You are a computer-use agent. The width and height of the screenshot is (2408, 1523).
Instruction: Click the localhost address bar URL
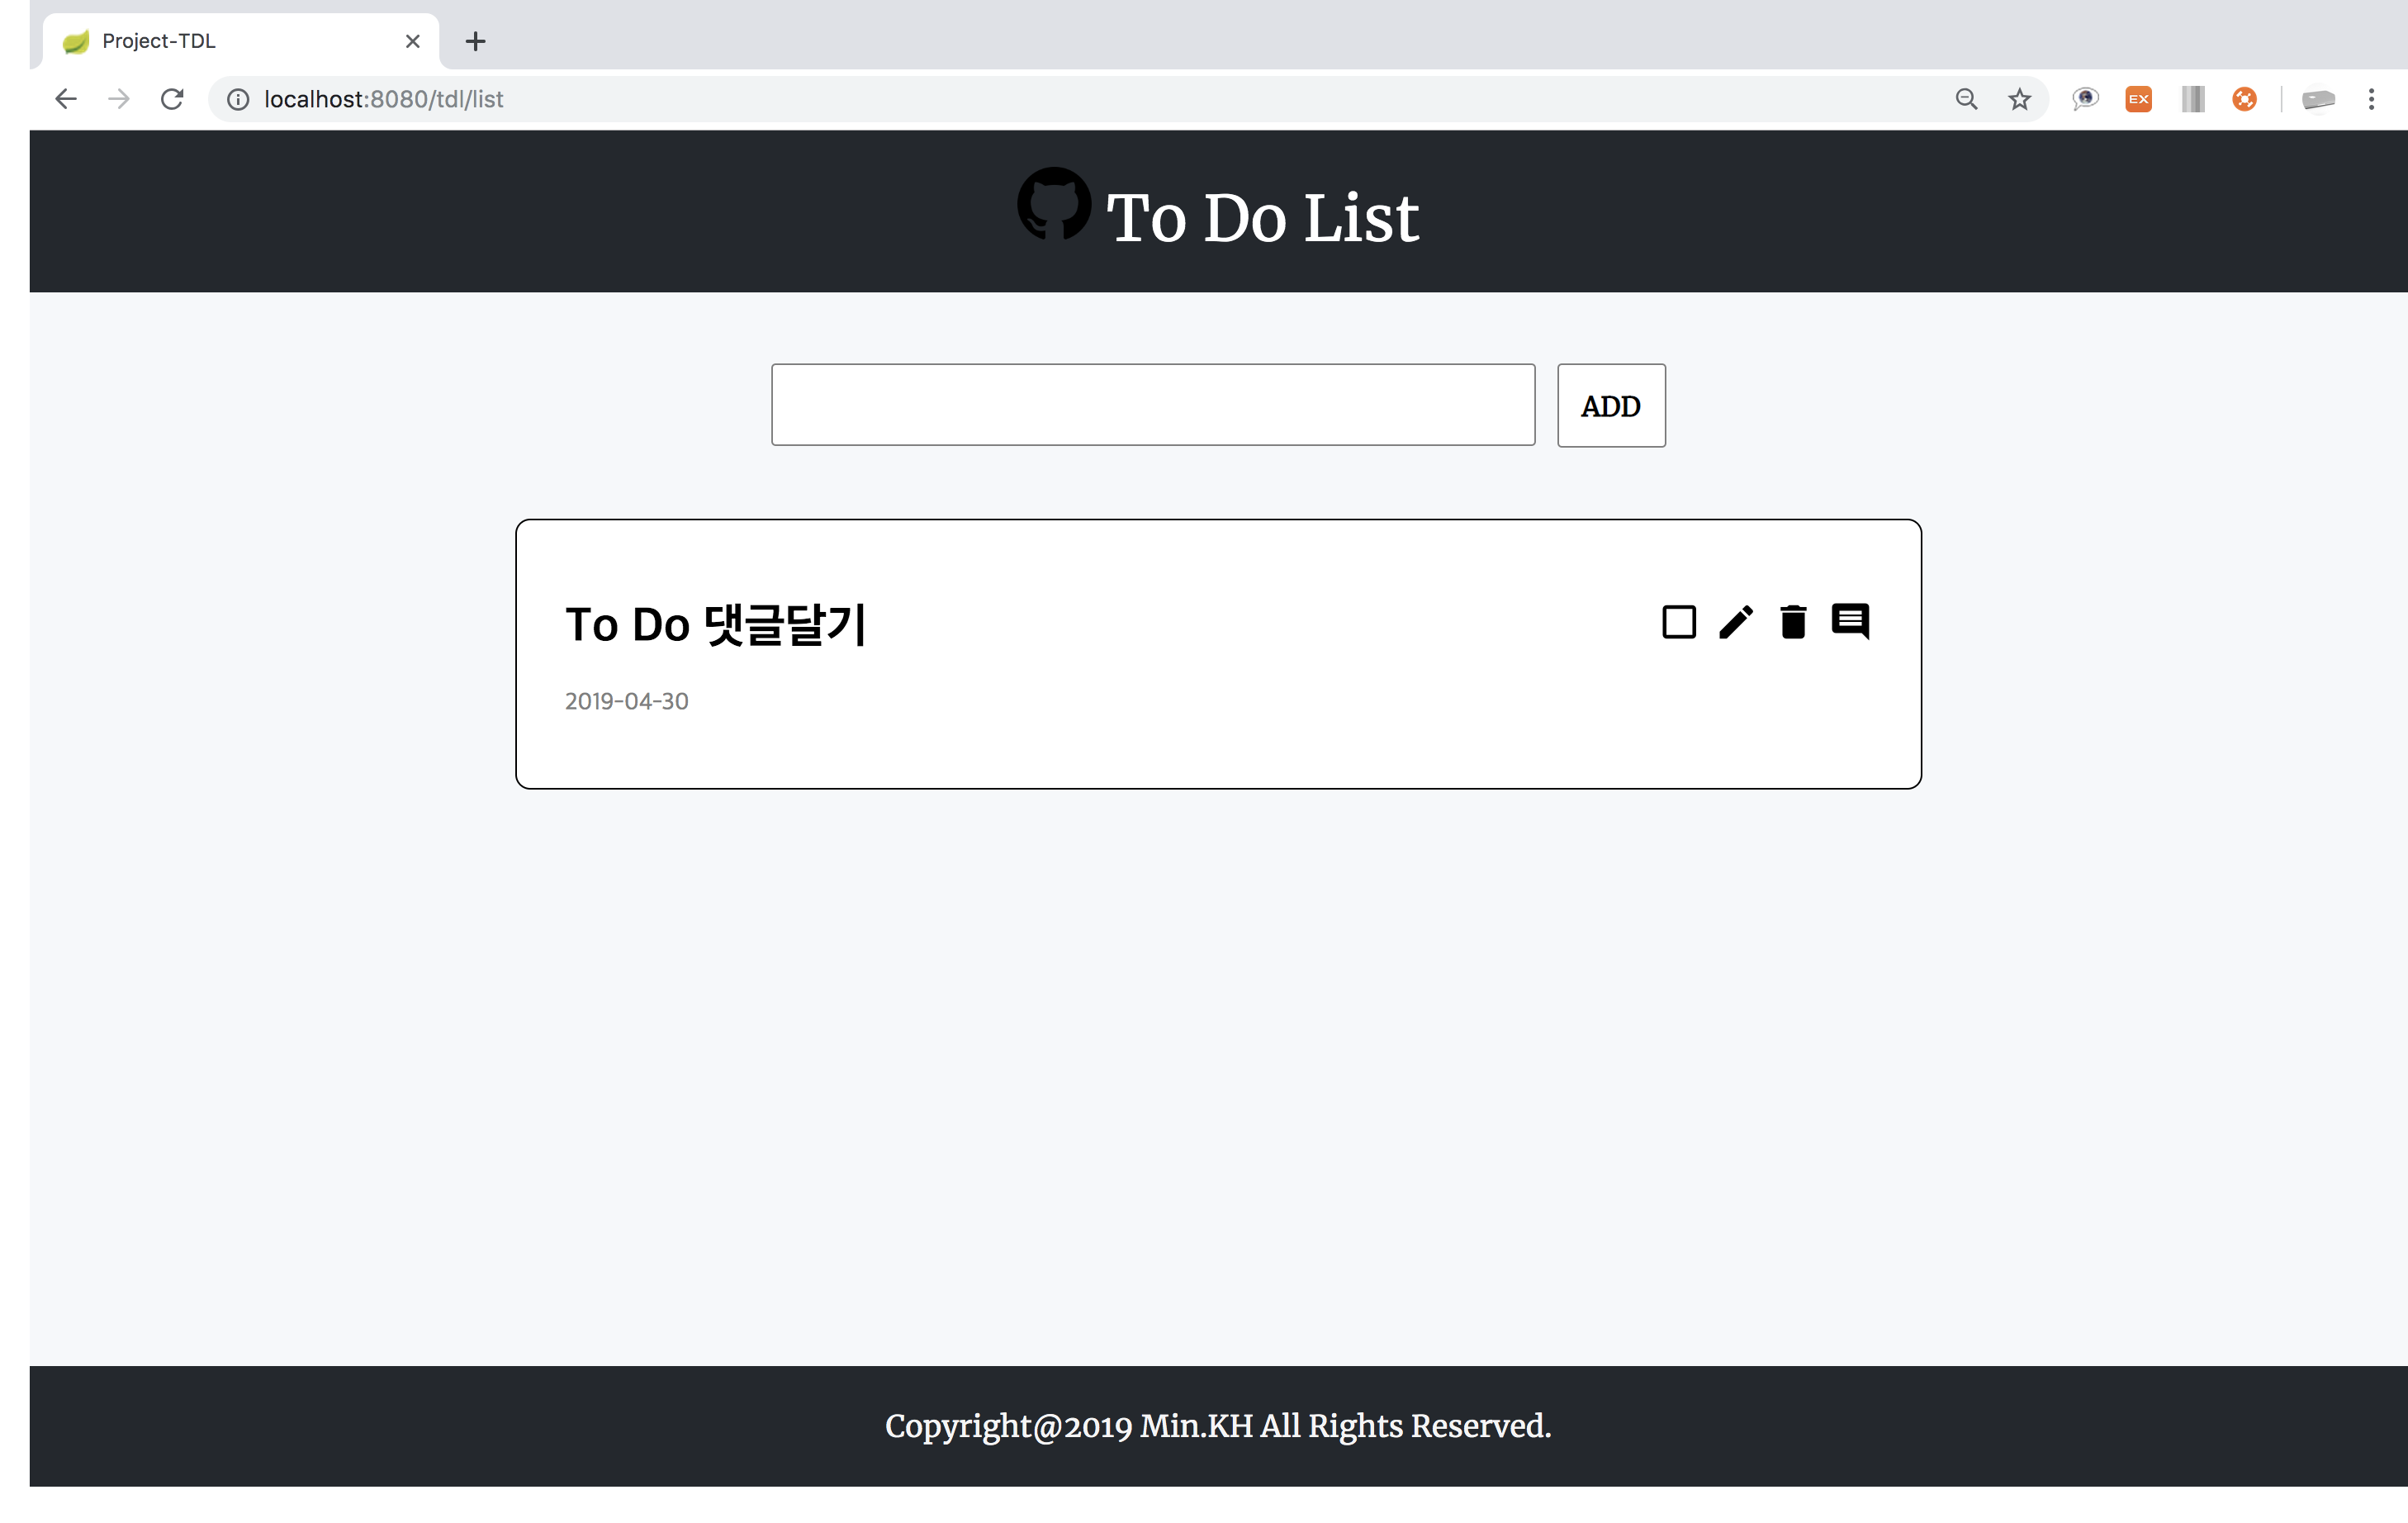tap(383, 99)
